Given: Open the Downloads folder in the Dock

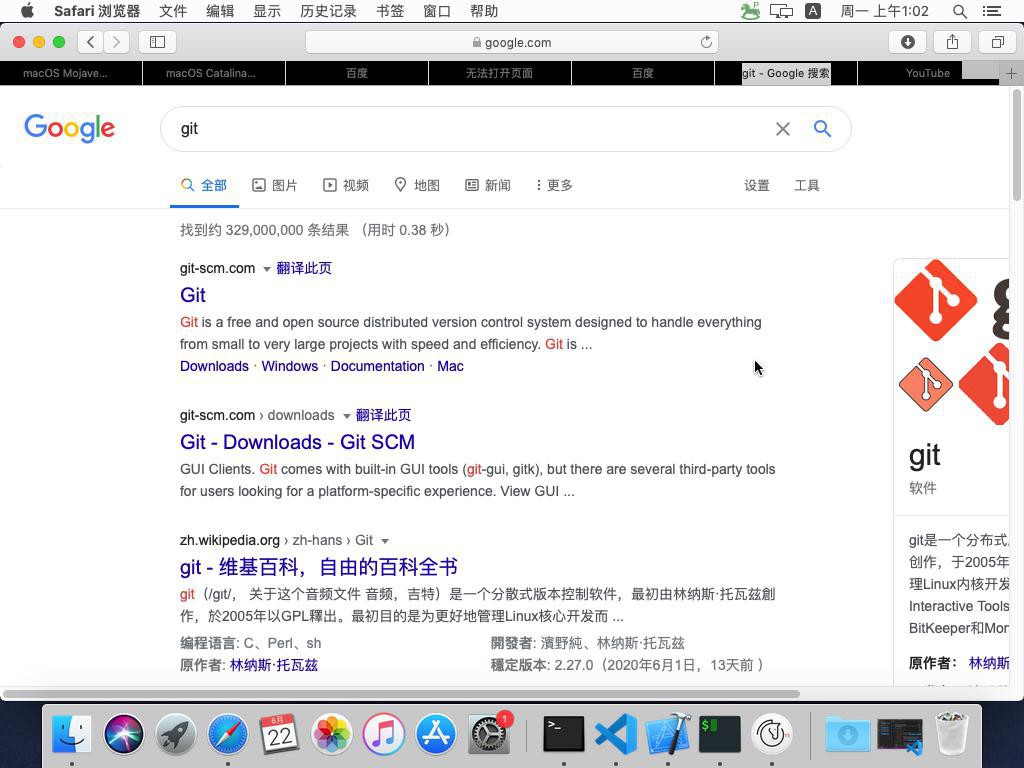Looking at the screenshot, I should coord(848,733).
